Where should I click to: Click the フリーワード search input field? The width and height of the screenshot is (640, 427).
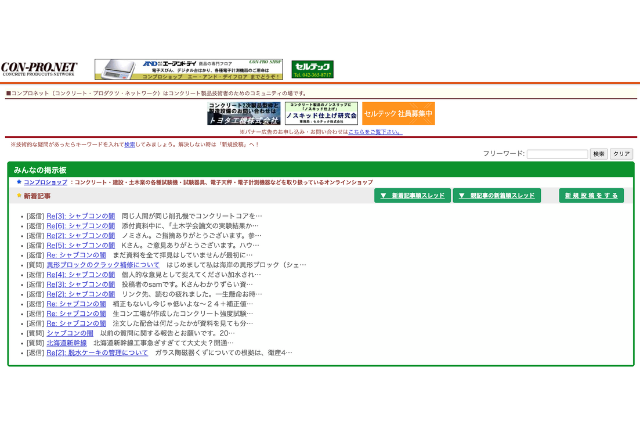point(557,154)
